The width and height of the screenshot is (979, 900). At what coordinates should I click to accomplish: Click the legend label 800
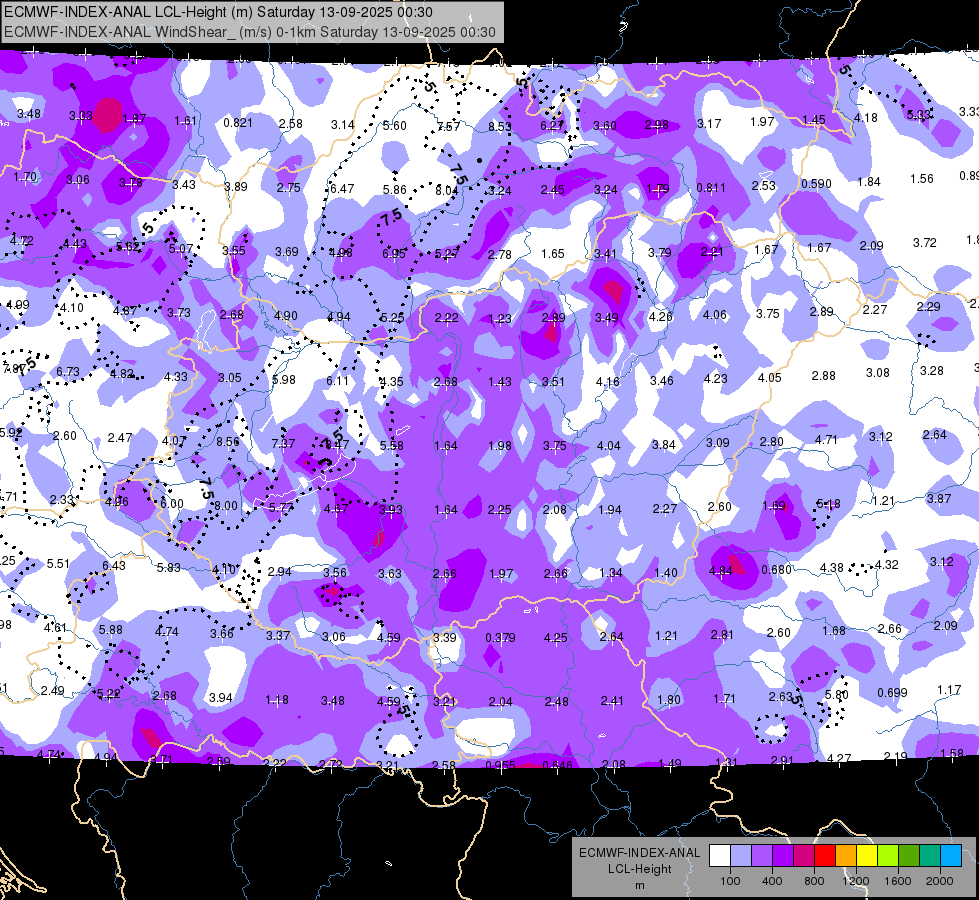814,881
